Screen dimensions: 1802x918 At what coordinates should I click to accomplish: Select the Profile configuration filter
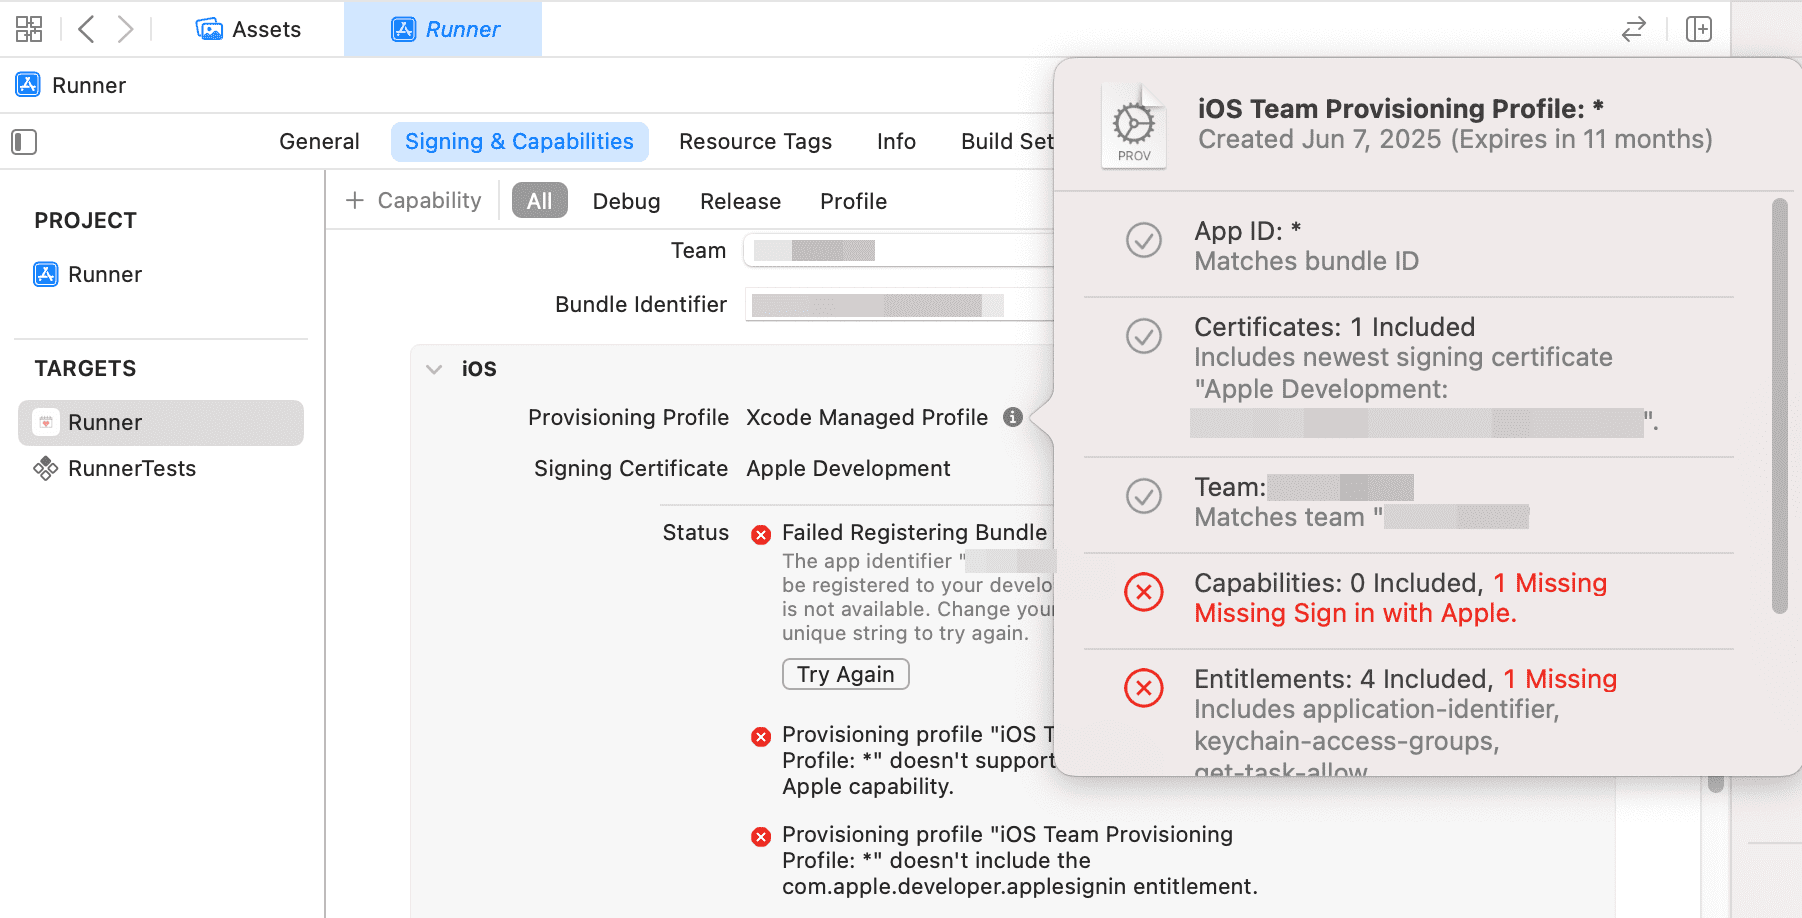853,201
